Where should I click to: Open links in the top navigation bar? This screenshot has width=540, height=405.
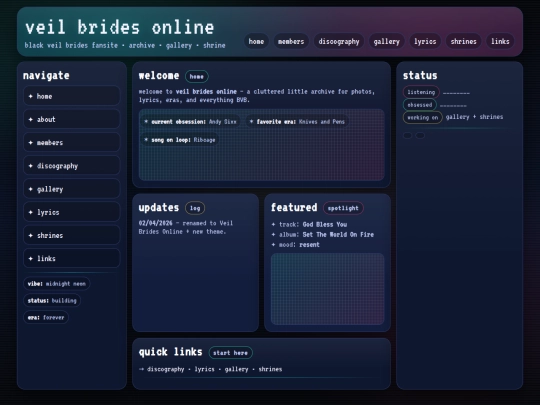click(500, 41)
